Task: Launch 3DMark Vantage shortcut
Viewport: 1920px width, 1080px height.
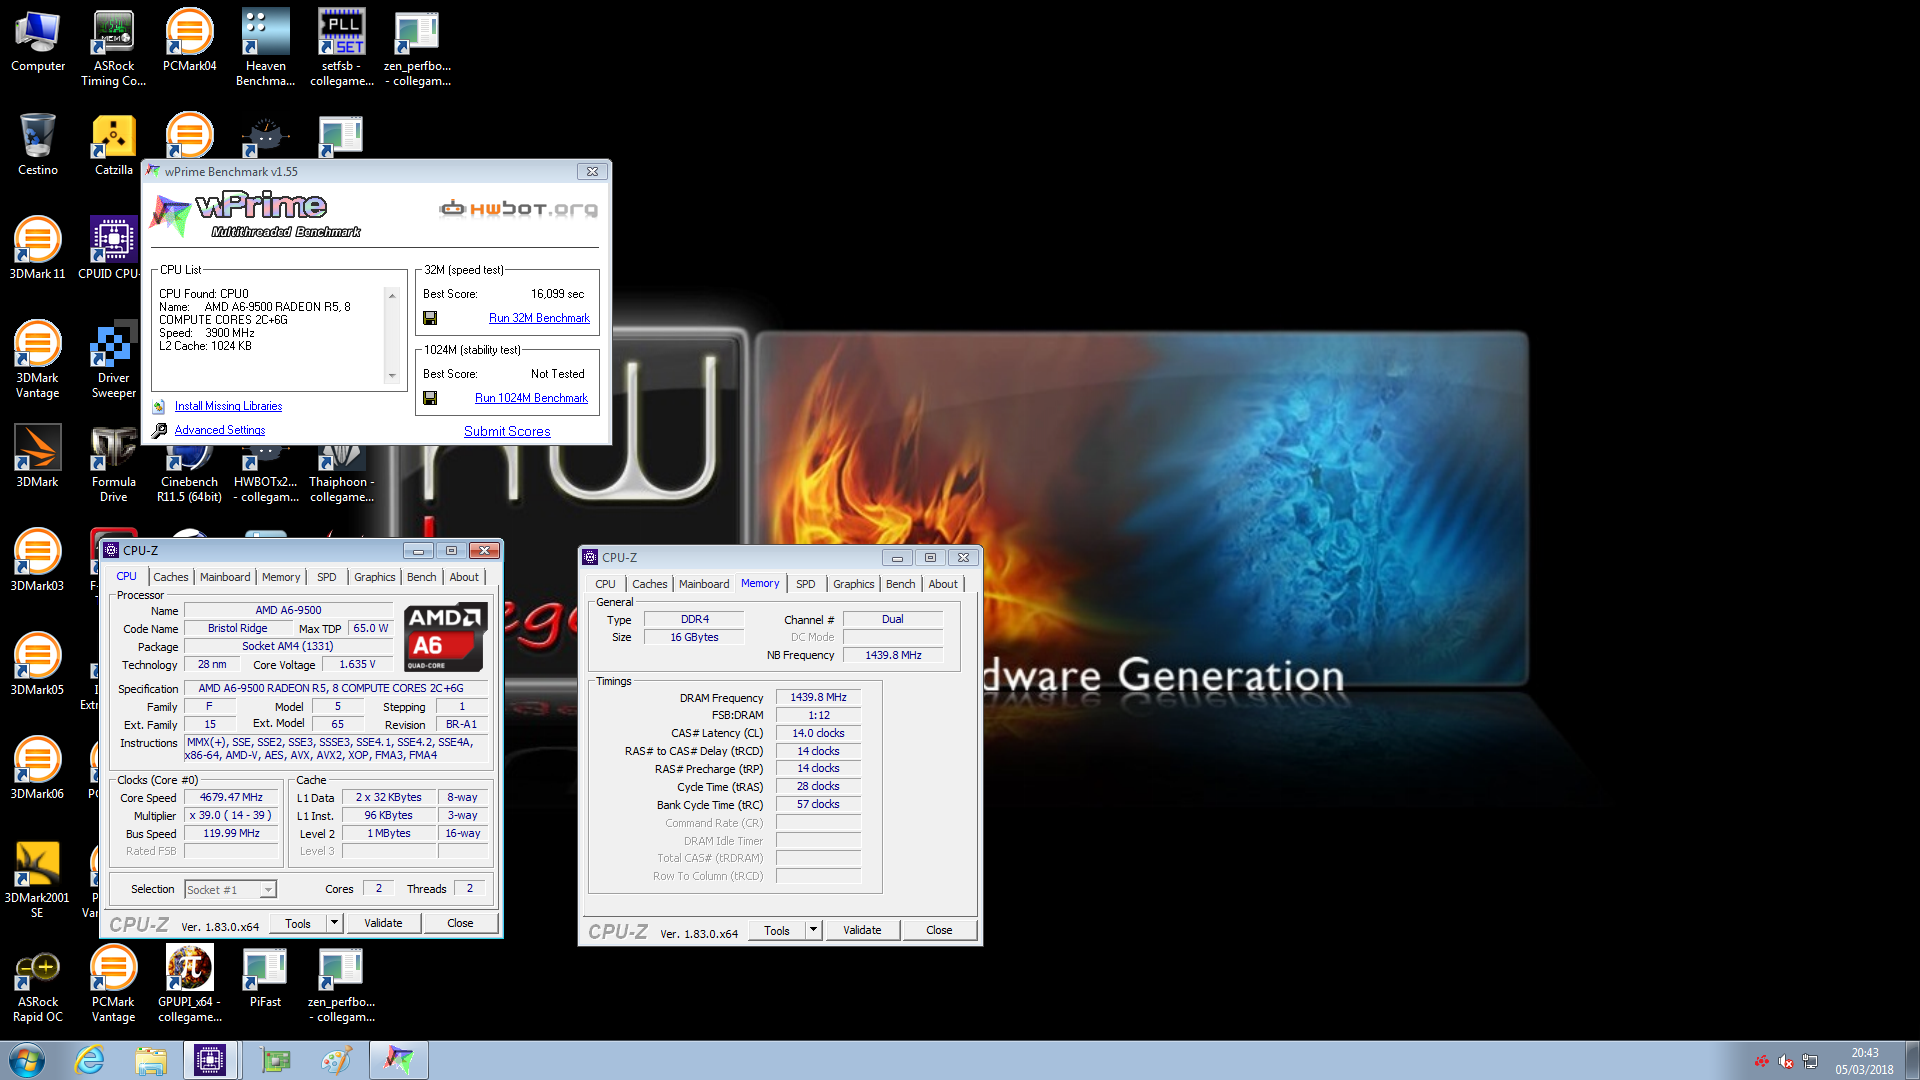Action: point(38,360)
